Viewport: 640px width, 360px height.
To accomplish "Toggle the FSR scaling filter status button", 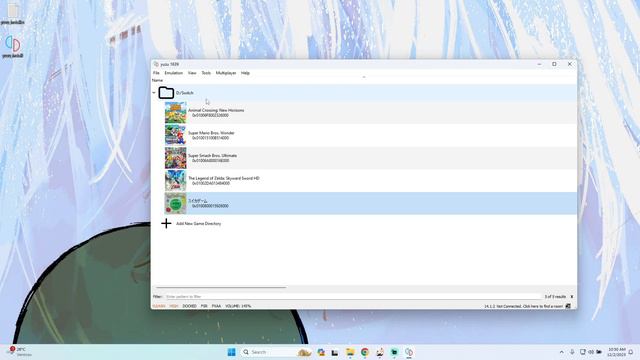I will (204, 306).
